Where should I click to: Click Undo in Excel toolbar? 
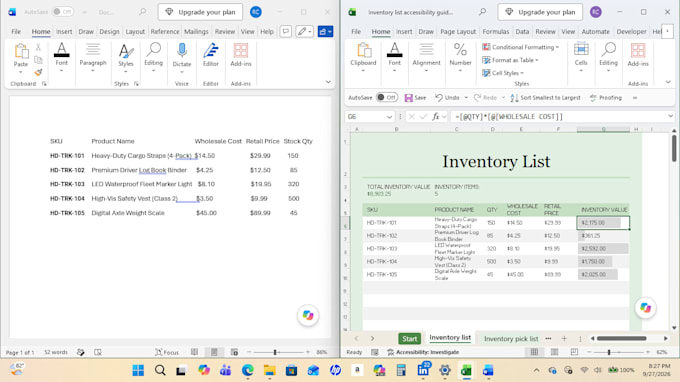click(x=447, y=98)
